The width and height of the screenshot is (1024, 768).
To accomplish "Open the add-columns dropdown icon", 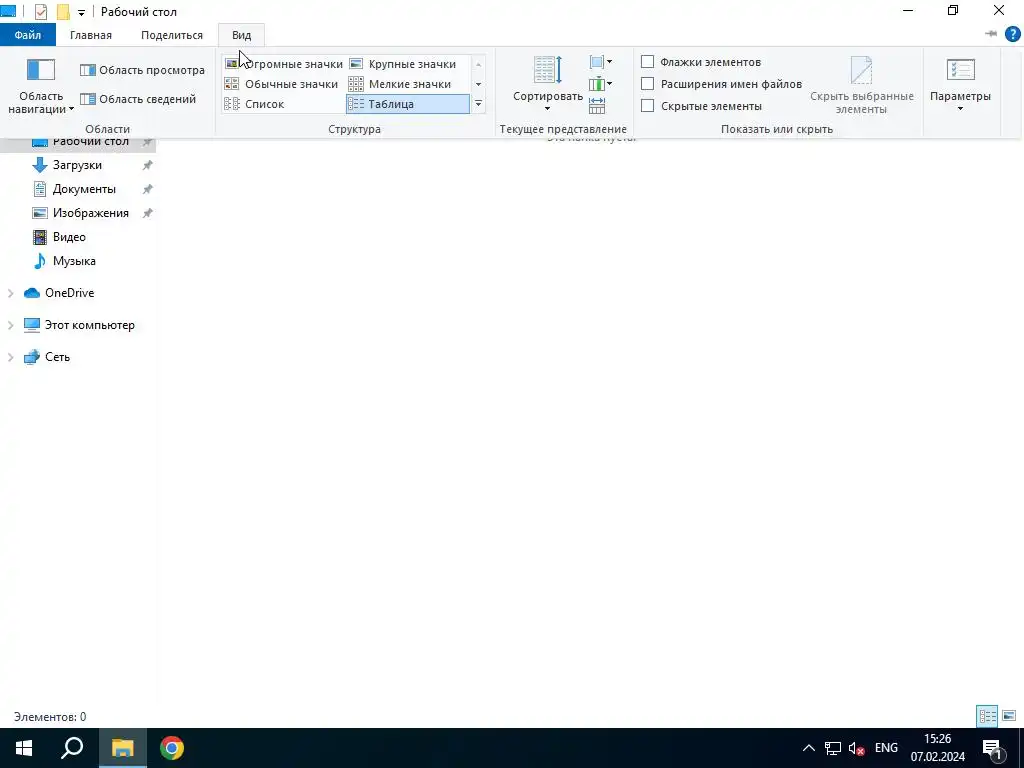I will click(601, 84).
